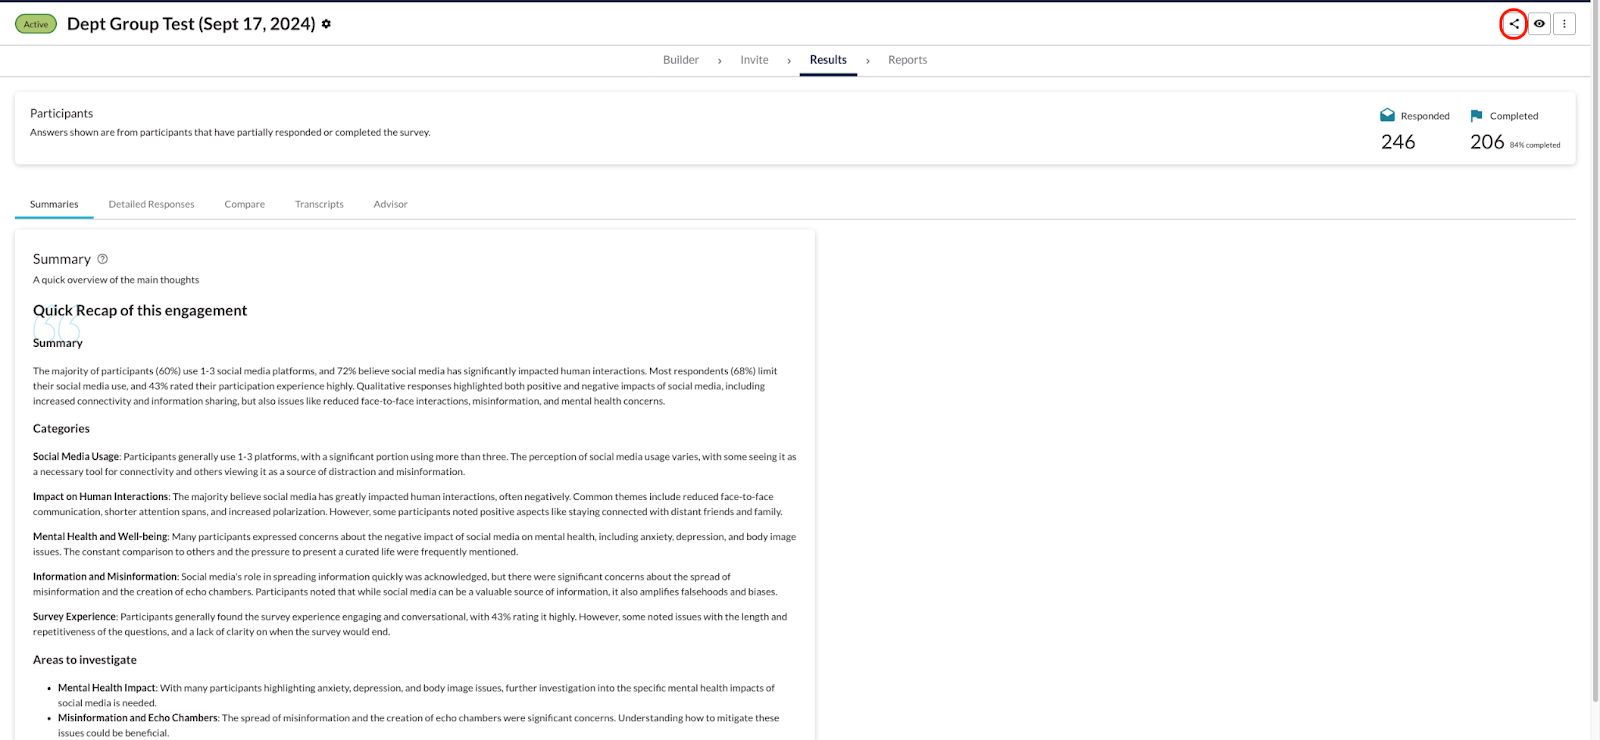Open the eye preview icon
Viewport: 1600px width, 740px height.
click(x=1539, y=24)
